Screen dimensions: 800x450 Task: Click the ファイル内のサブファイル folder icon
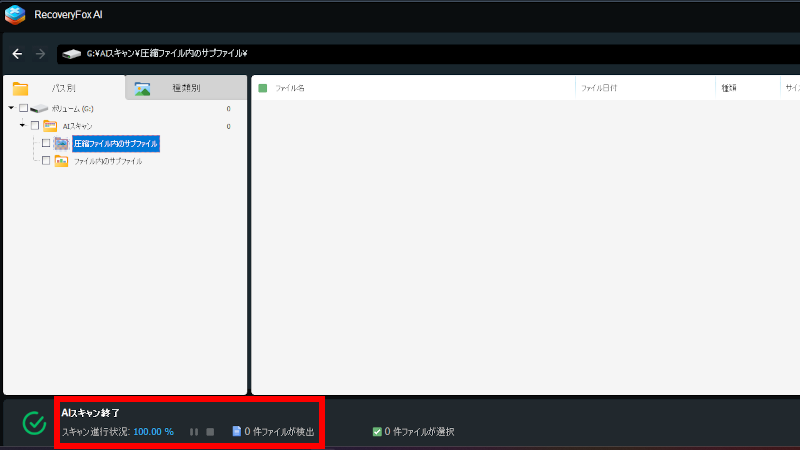click(61, 161)
